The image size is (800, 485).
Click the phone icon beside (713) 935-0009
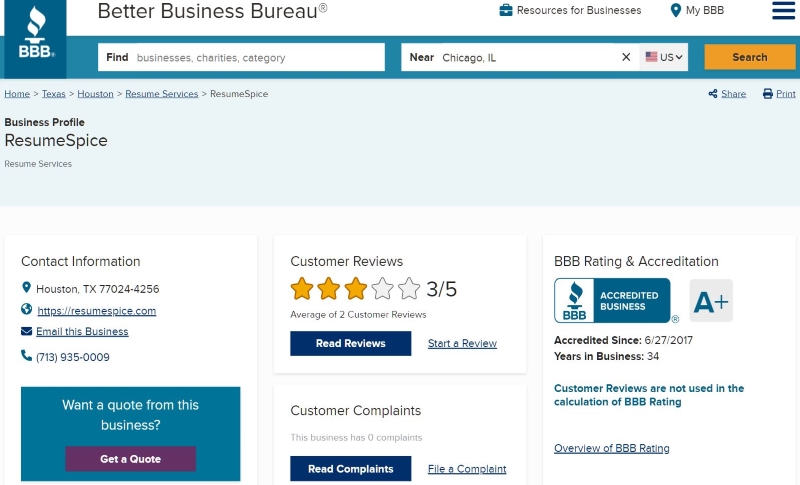27,355
